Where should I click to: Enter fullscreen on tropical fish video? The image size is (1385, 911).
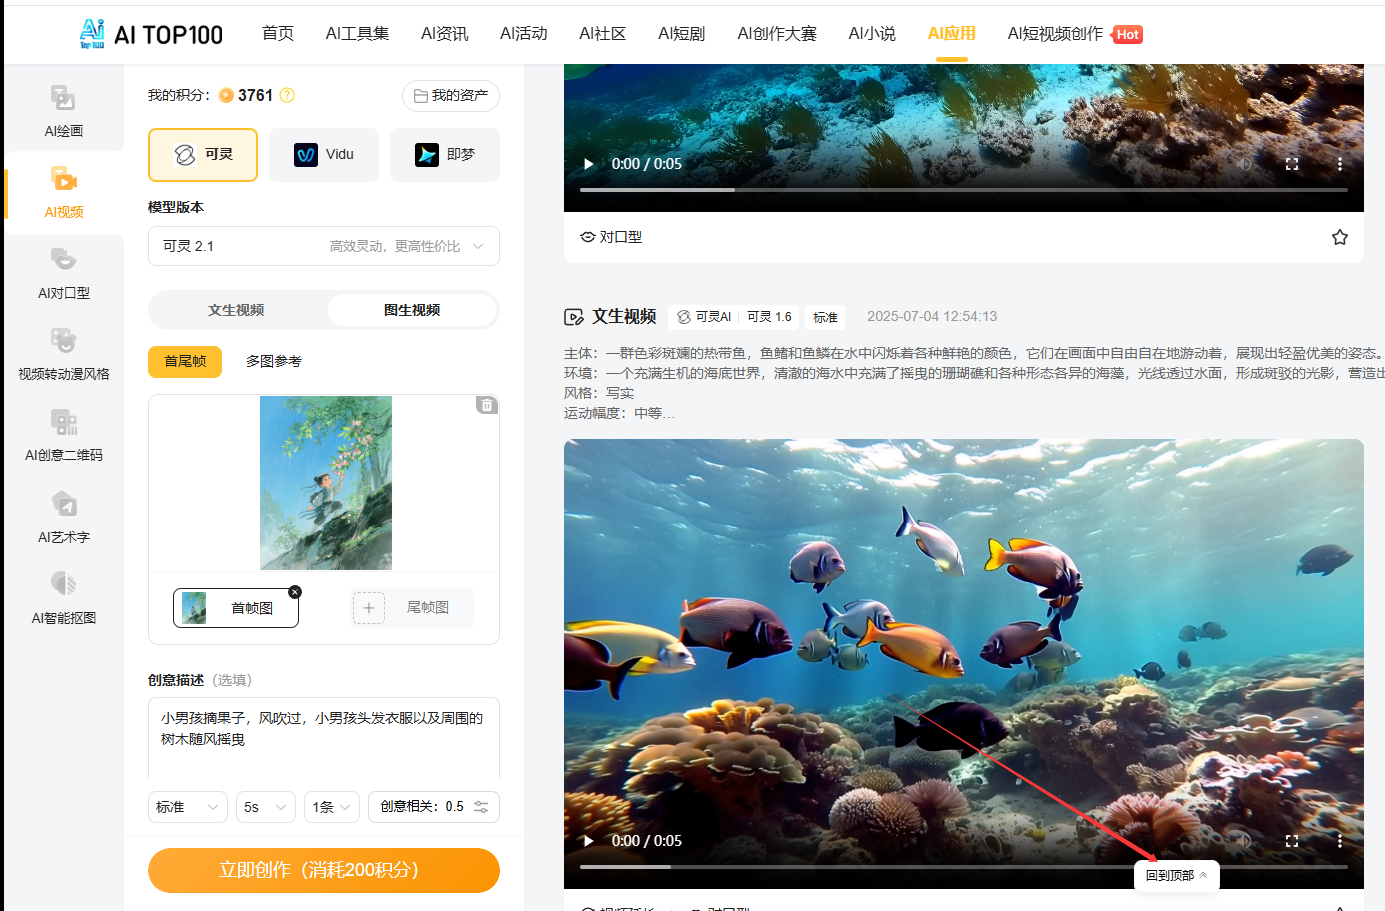click(x=1292, y=841)
